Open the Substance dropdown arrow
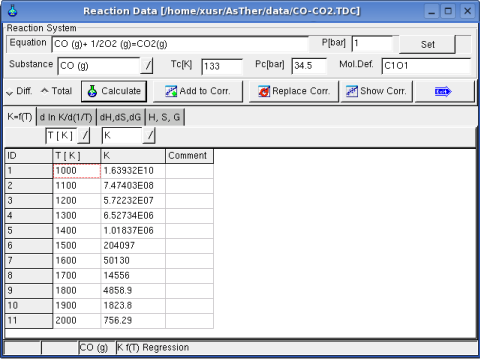Image resolution: width=480 pixels, height=360 pixels. [x=147, y=66]
